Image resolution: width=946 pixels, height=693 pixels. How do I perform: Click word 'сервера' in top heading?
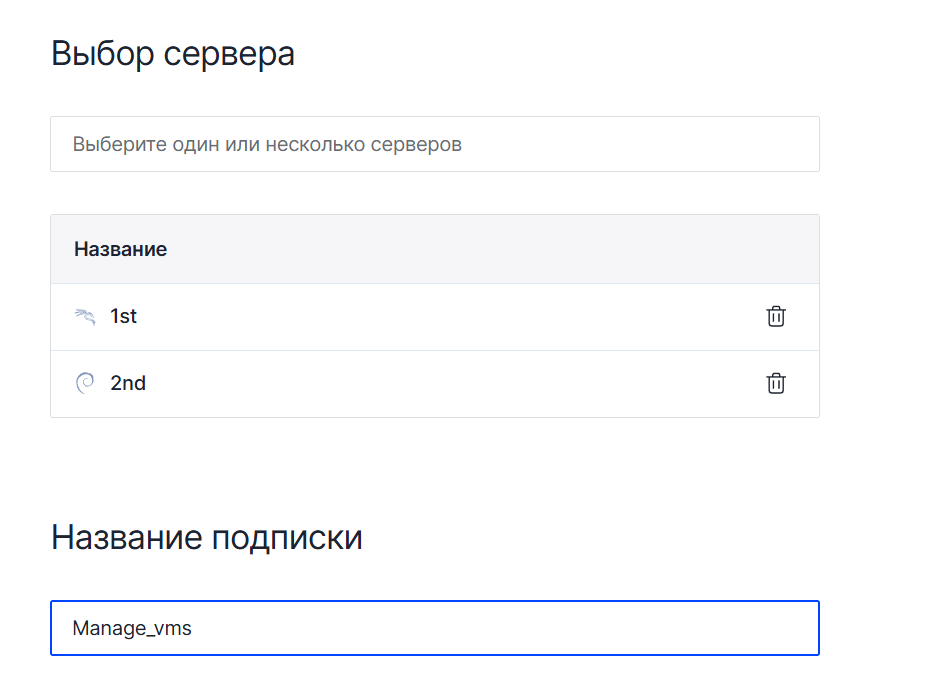(229, 53)
